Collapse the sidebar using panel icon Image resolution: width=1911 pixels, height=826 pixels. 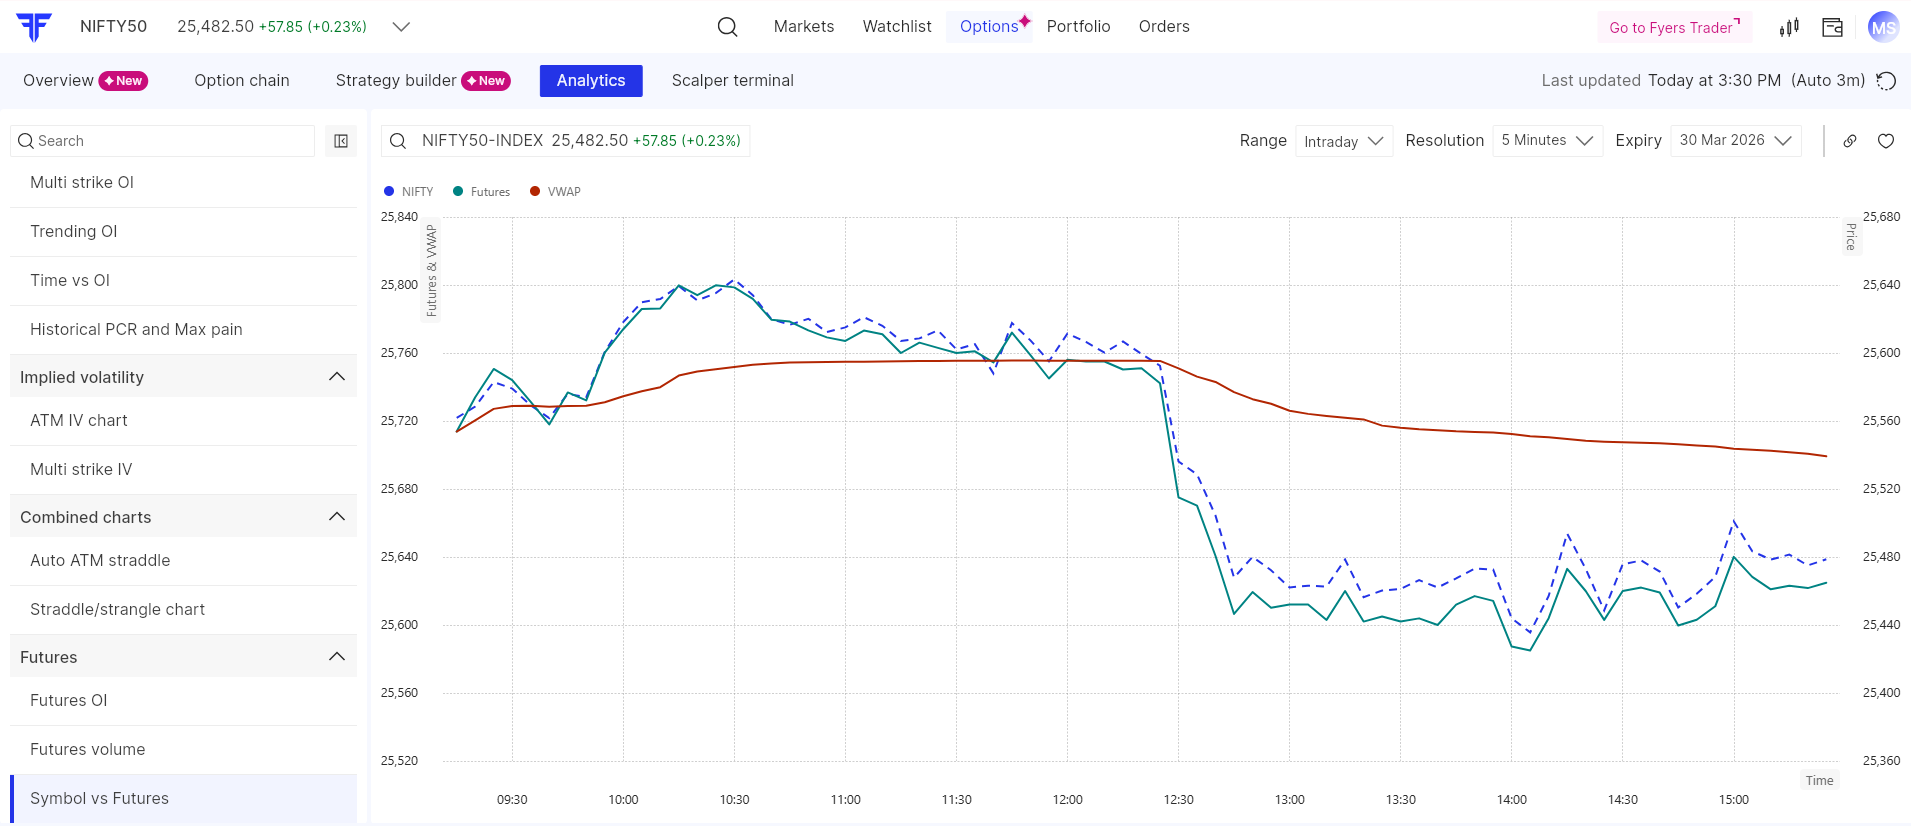click(341, 141)
